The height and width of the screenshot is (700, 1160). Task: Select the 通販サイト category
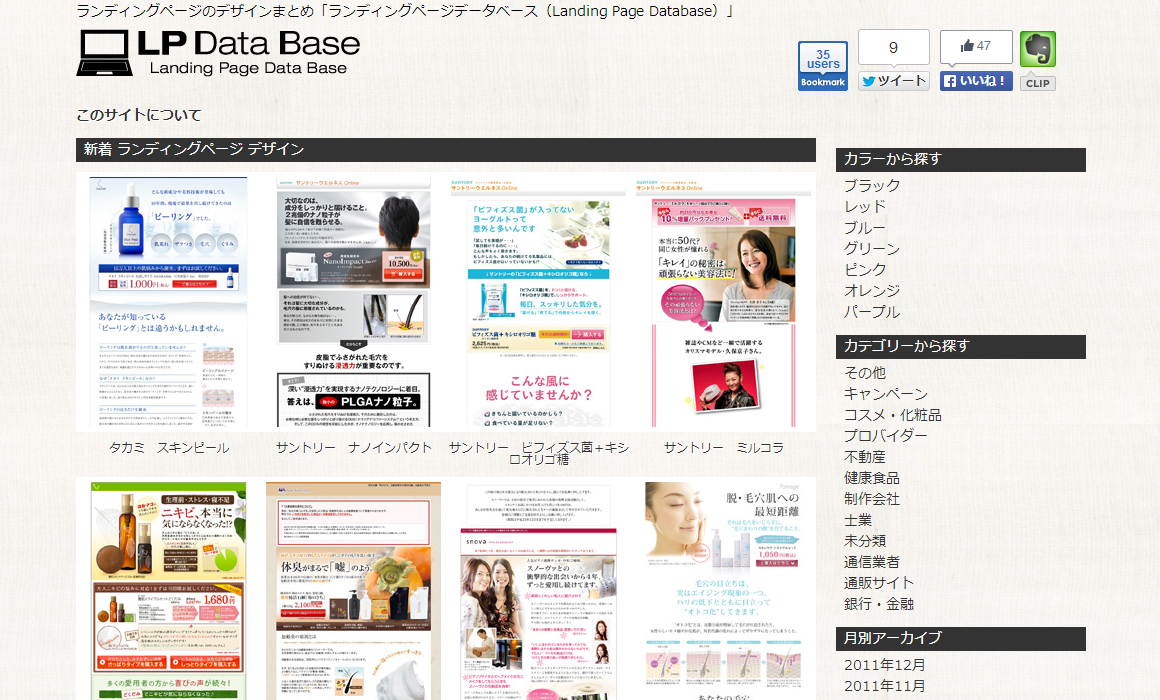click(x=879, y=583)
